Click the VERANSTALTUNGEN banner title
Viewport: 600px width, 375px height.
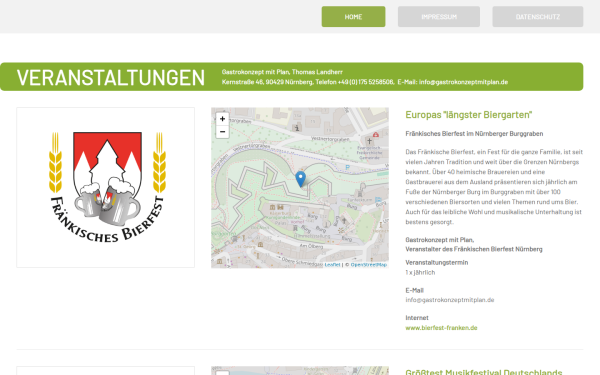111,78
